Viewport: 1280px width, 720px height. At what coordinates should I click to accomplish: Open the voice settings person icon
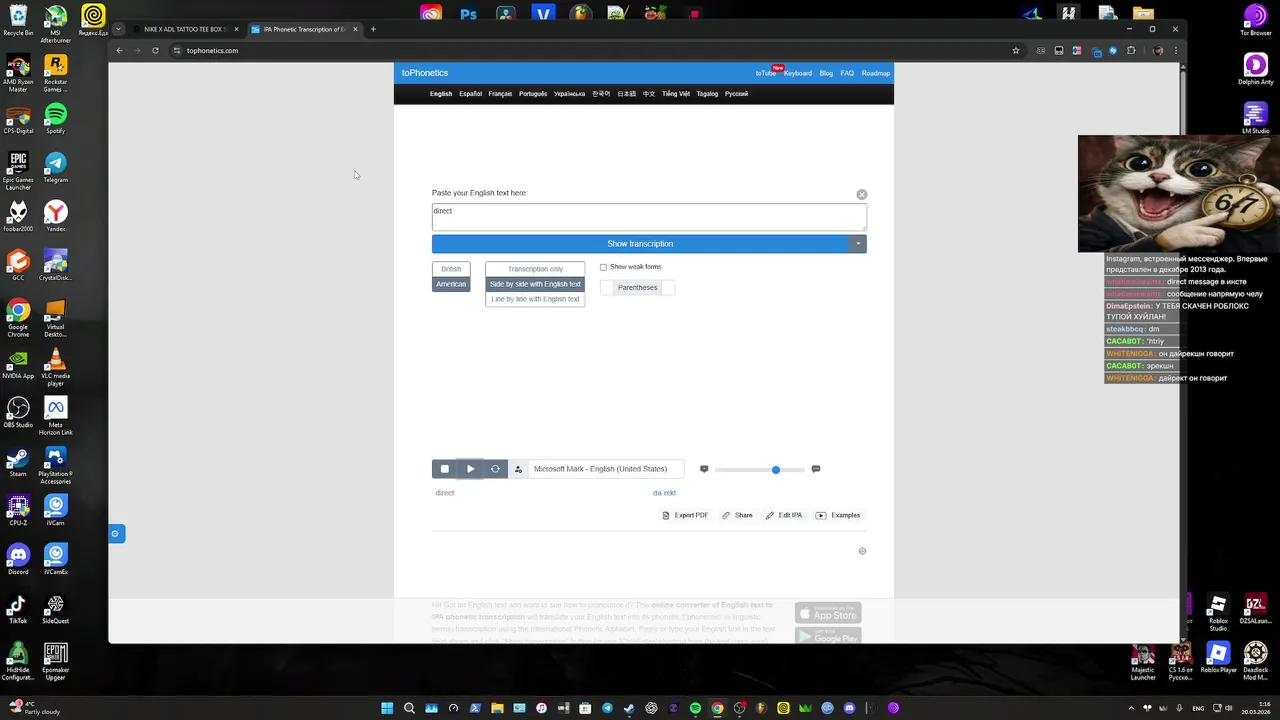tap(518, 469)
